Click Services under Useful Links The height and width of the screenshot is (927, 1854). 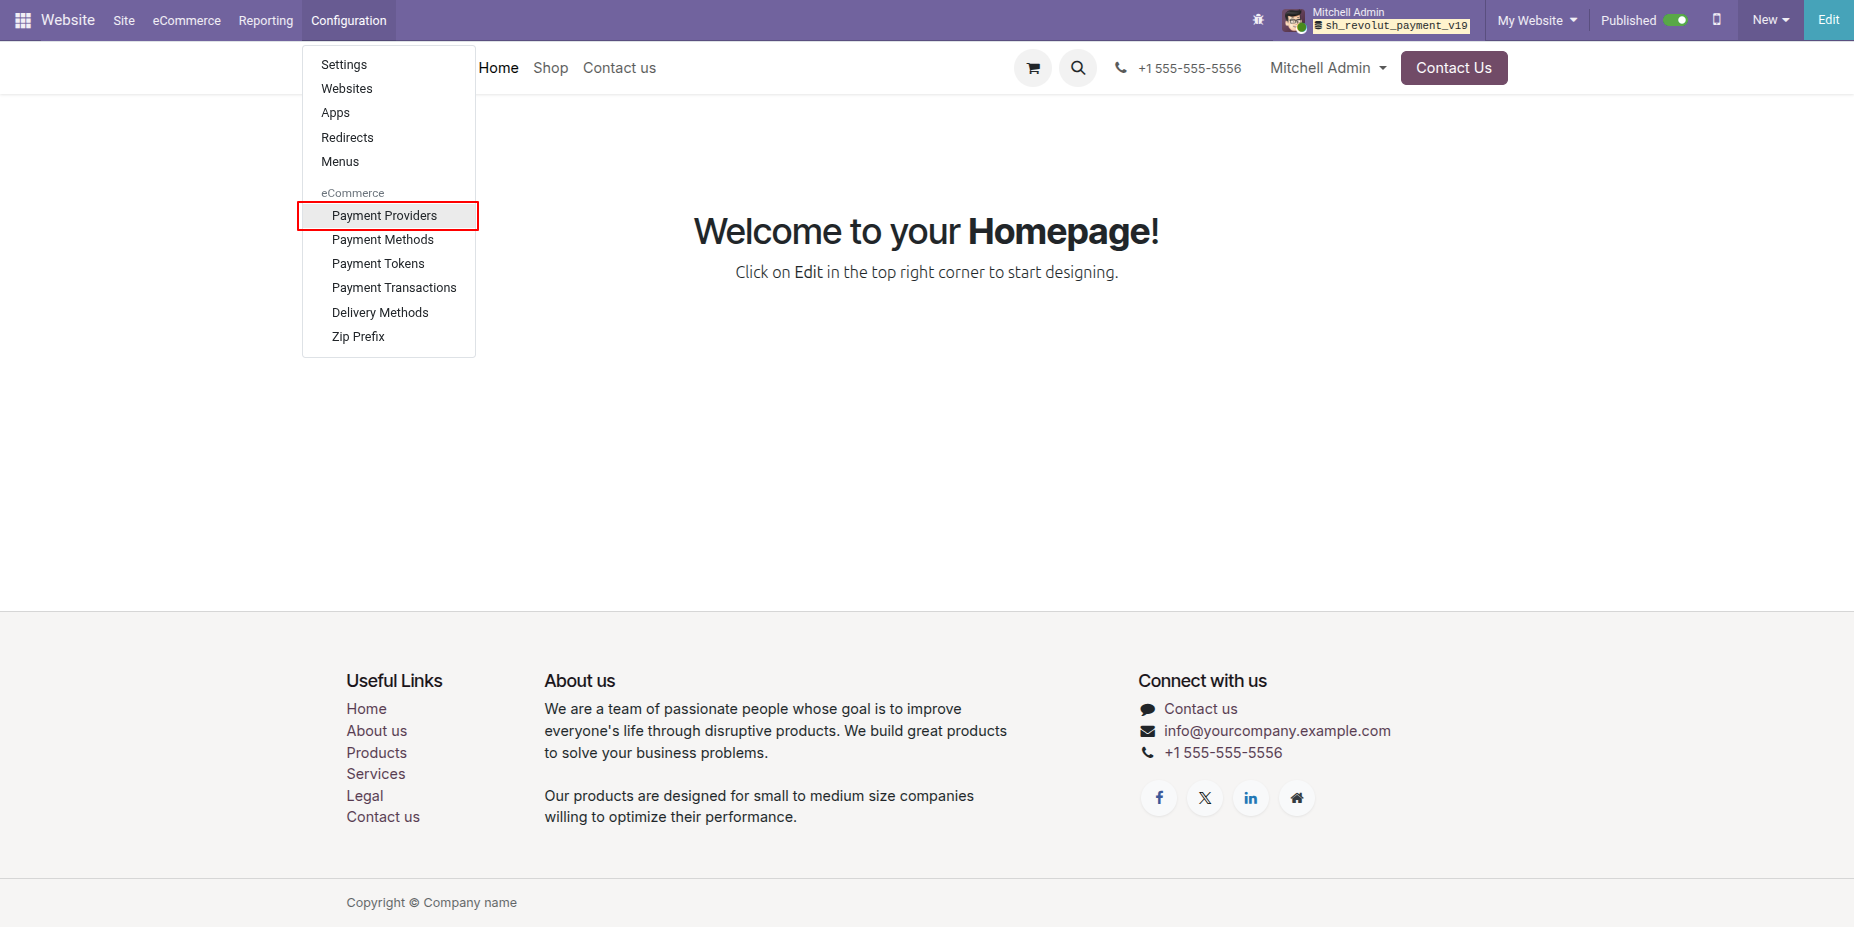pos(376,774)
